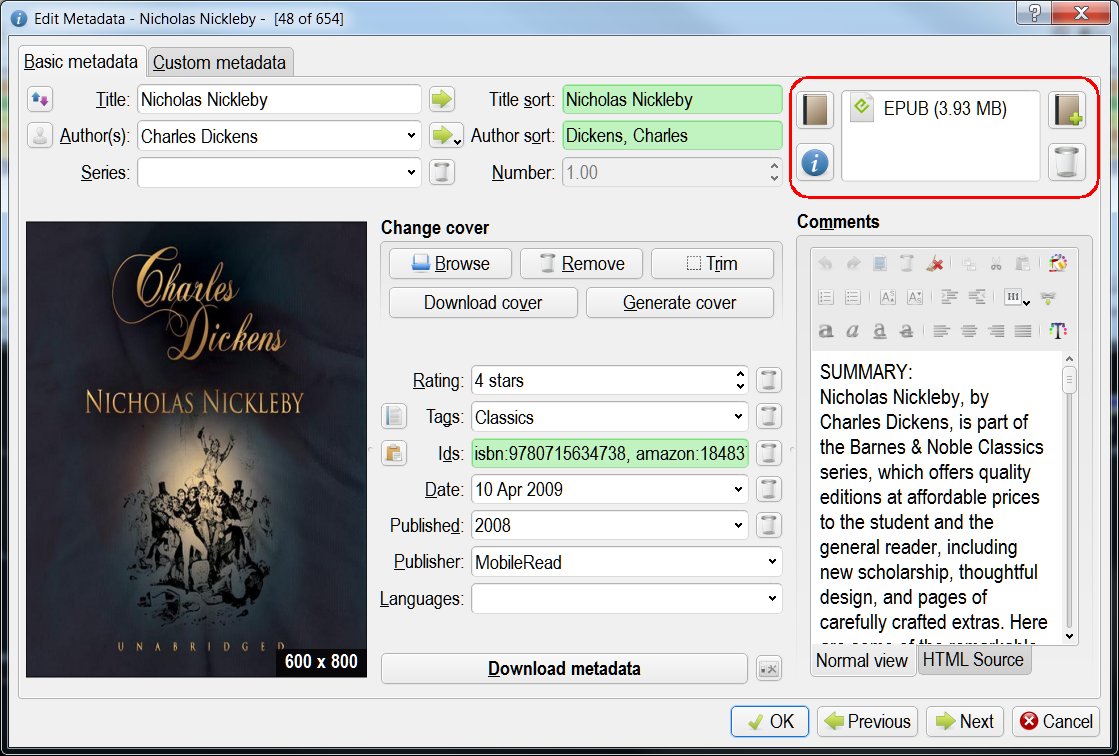Click the Download cover button

(x=483, y=303)
